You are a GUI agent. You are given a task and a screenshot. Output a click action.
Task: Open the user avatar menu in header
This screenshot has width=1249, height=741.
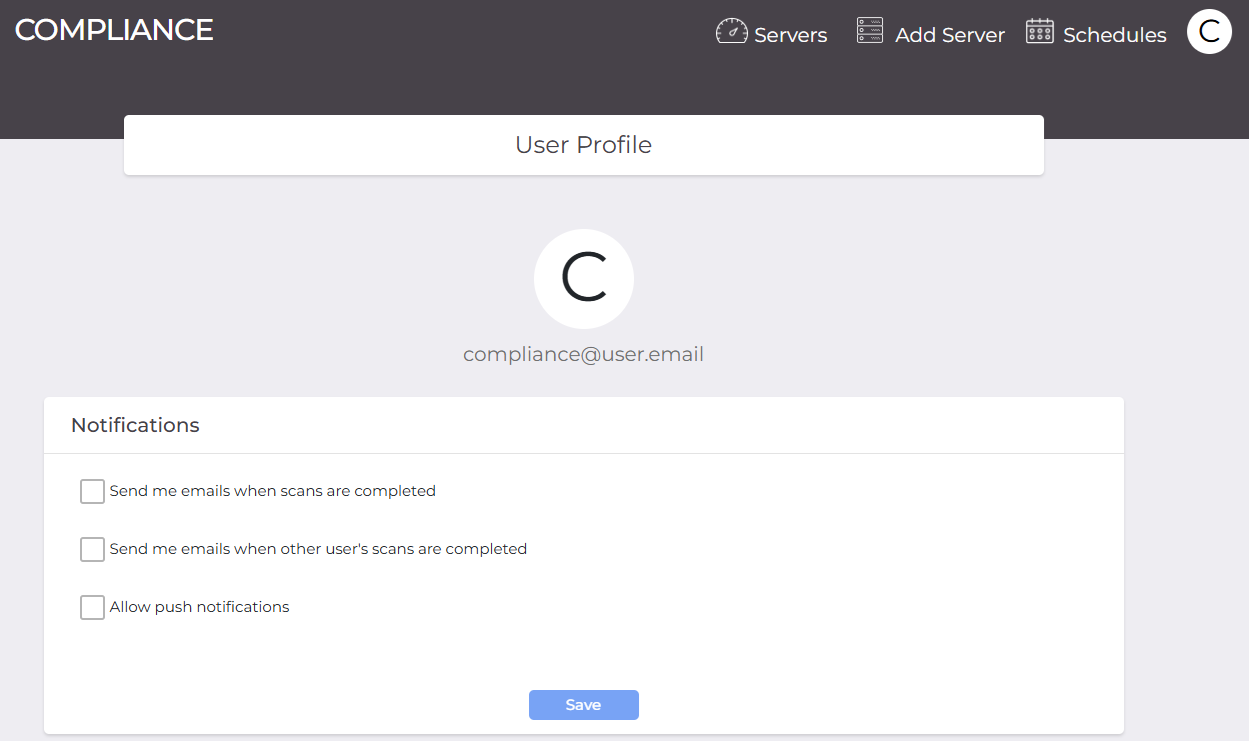pyautogui.click(x=1209, y=31)
